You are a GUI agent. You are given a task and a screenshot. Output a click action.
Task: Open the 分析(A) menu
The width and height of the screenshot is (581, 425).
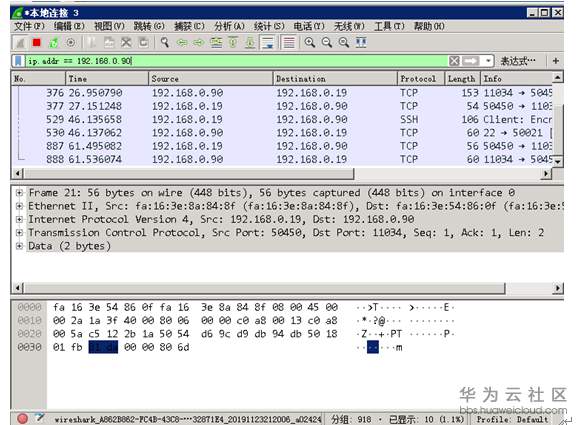(229, 26)
